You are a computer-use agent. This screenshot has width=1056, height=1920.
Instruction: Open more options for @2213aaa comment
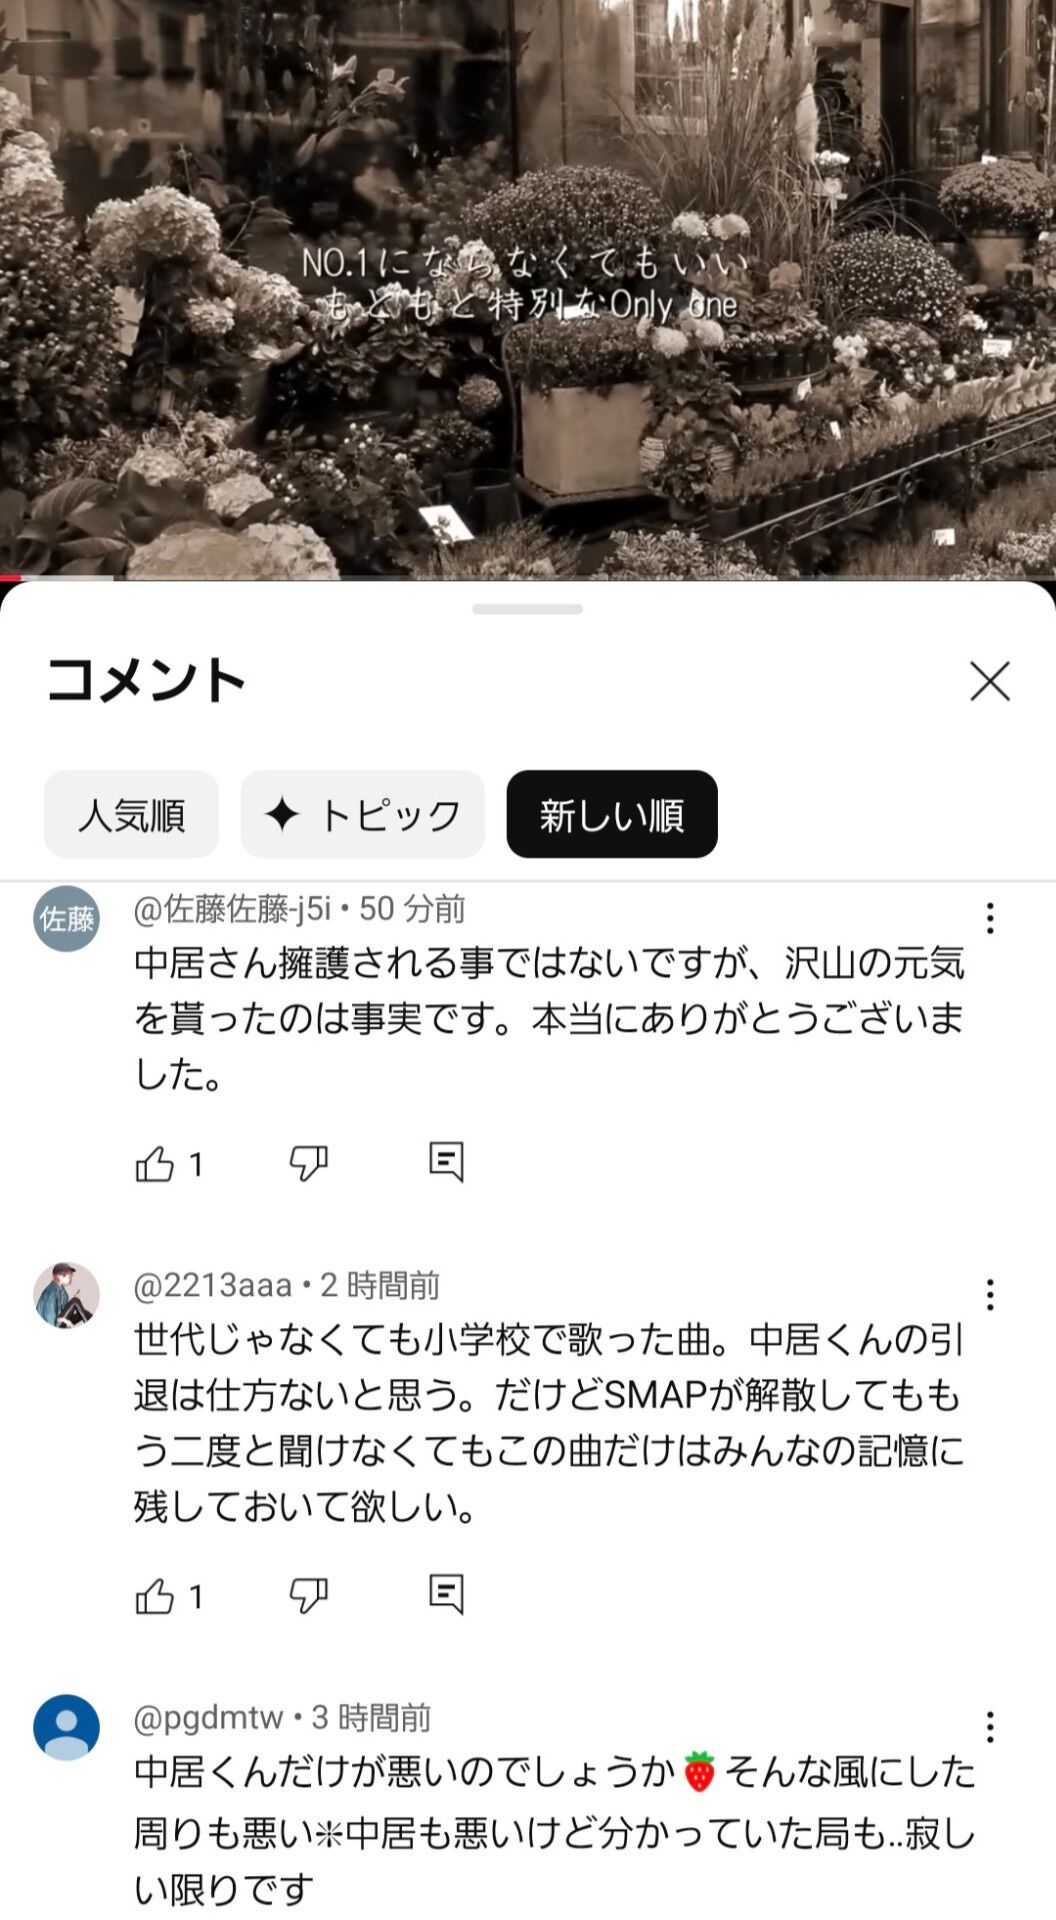click(x=990, y=1295)
